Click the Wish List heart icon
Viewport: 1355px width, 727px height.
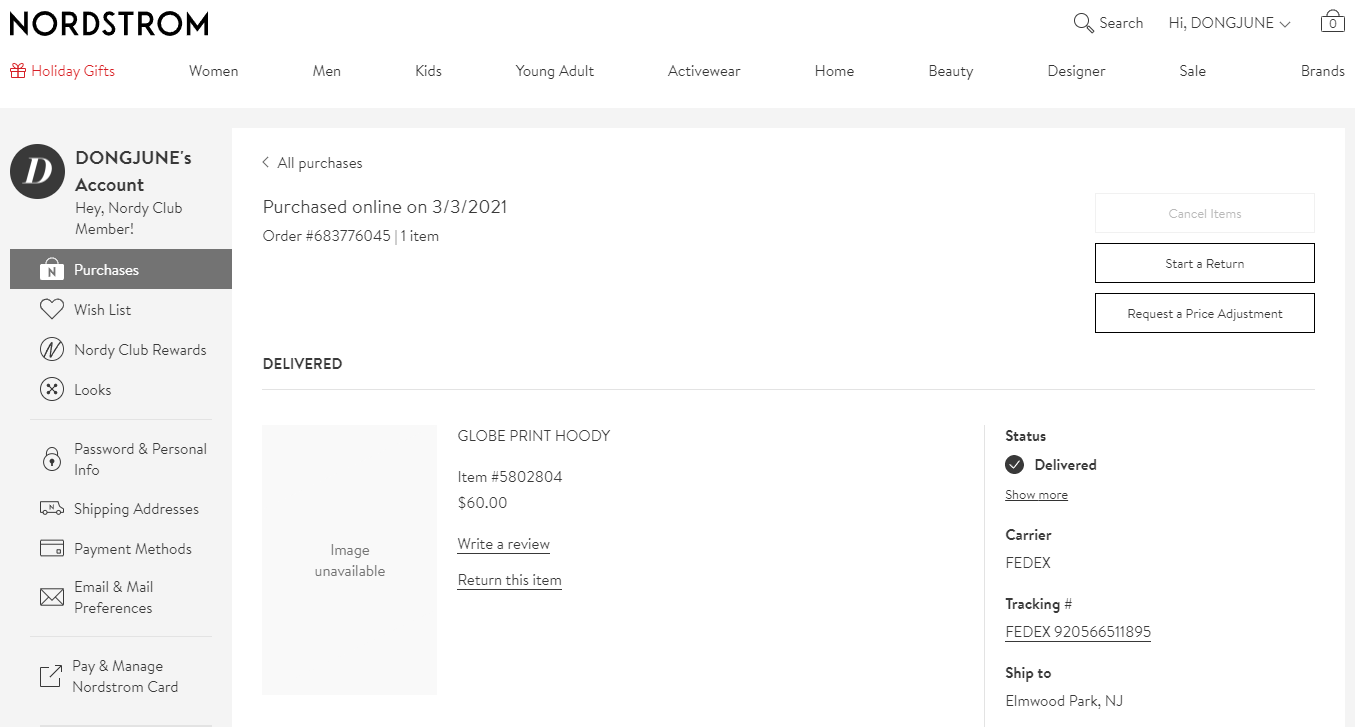tap(52, 310)
